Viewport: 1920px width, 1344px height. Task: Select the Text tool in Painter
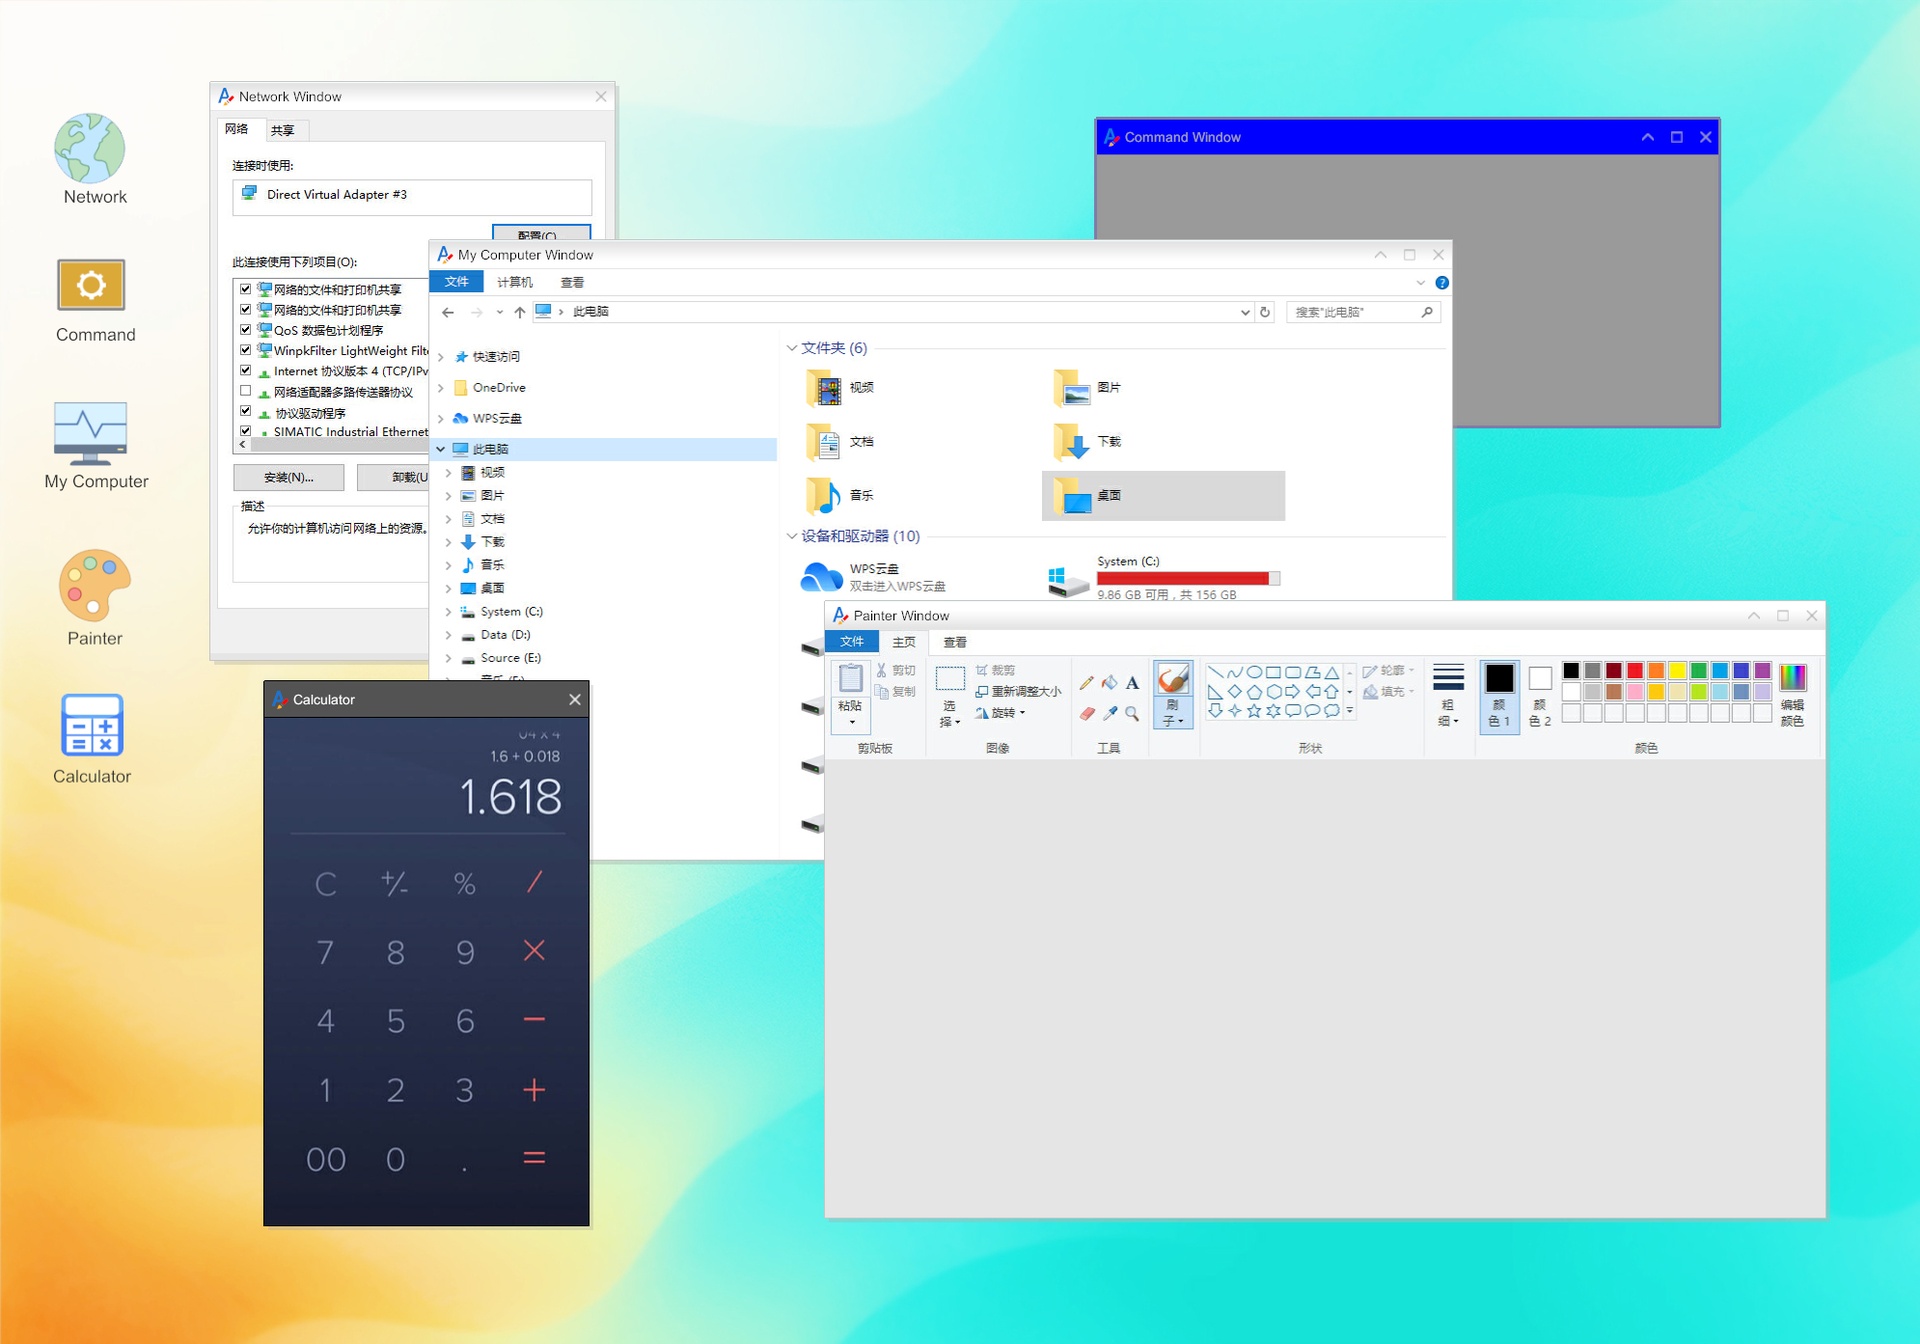1132,683
